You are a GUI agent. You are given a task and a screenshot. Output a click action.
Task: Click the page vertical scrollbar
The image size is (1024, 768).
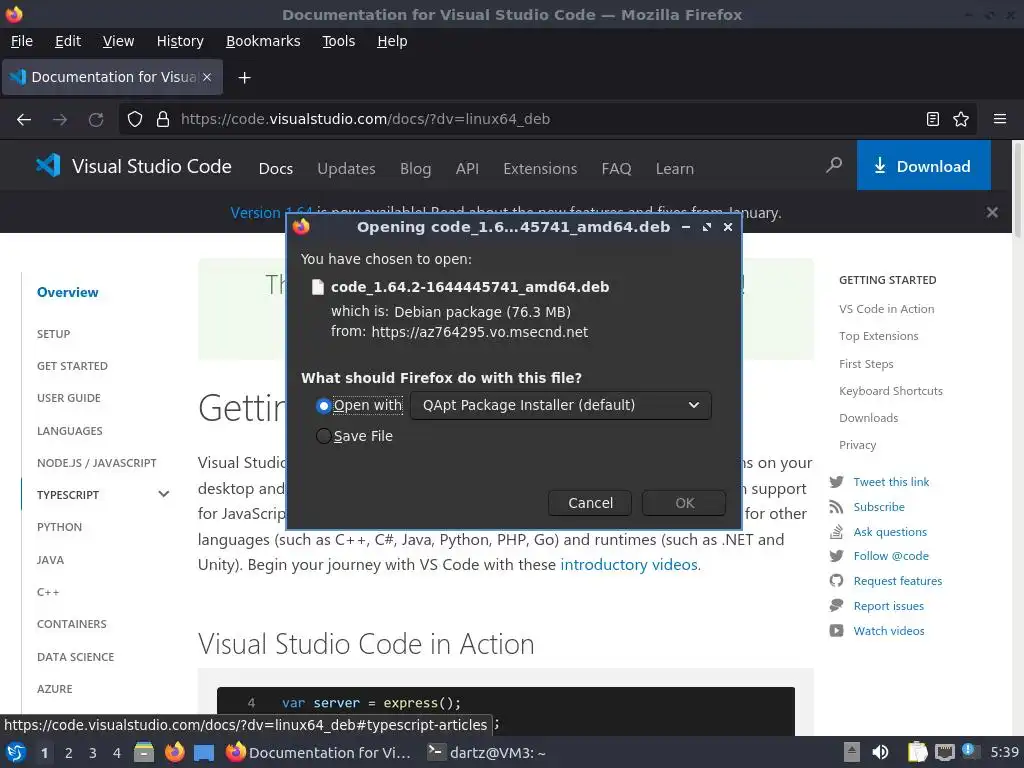1017,191
